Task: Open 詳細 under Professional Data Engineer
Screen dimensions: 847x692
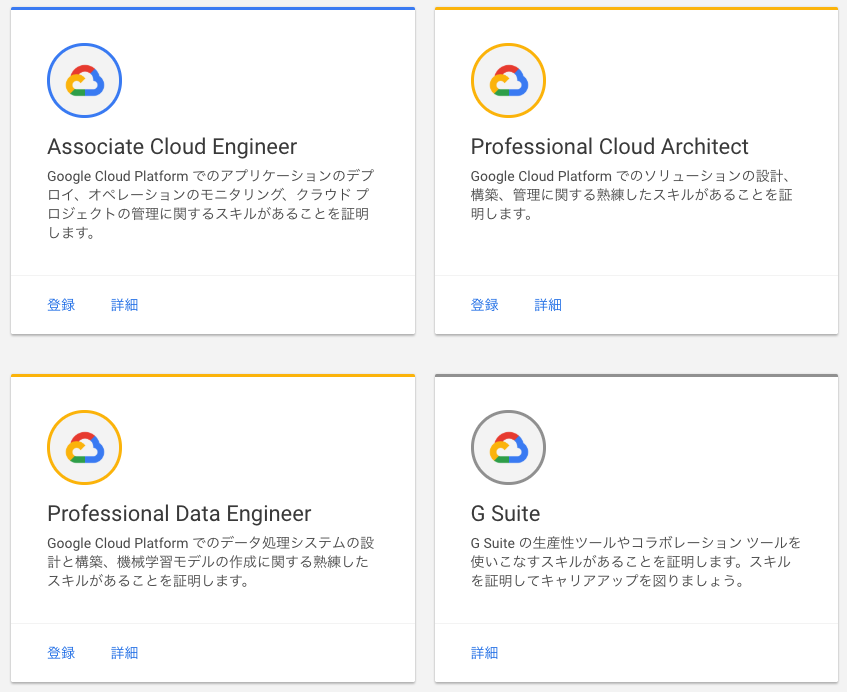Action: [x=124, y=652]
